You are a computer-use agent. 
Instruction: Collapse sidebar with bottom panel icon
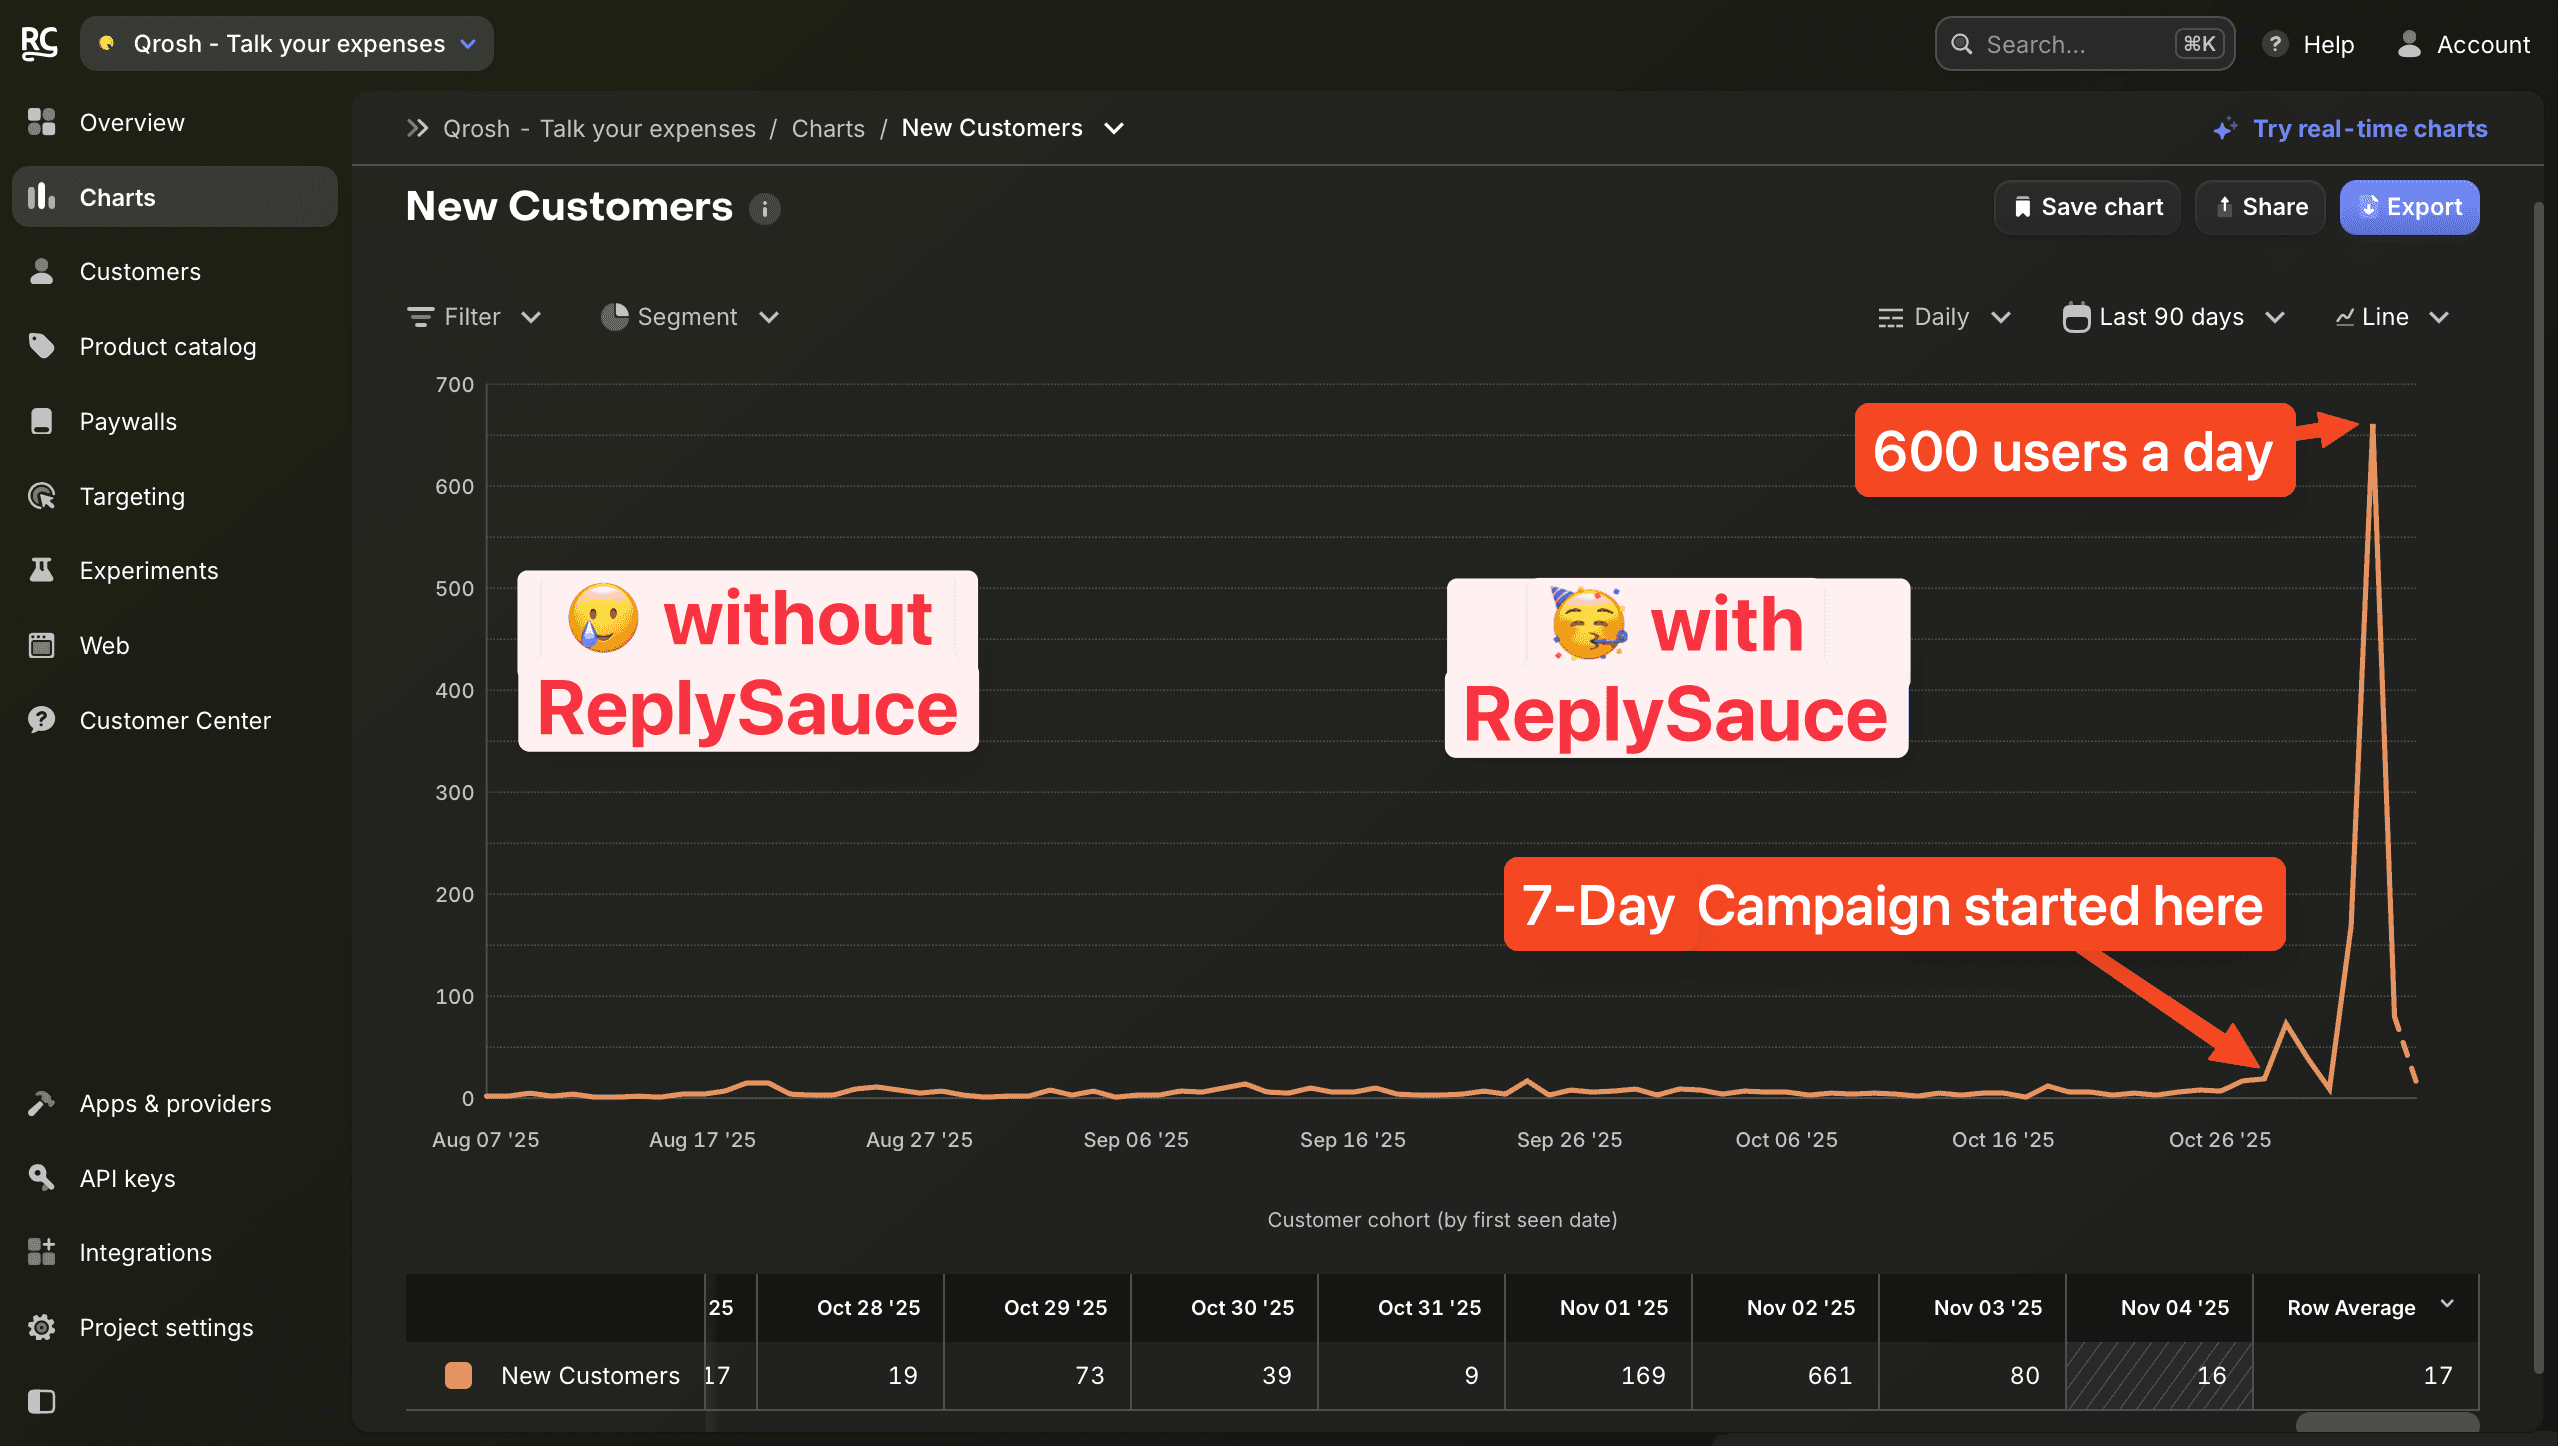(x=41, y=1401)
